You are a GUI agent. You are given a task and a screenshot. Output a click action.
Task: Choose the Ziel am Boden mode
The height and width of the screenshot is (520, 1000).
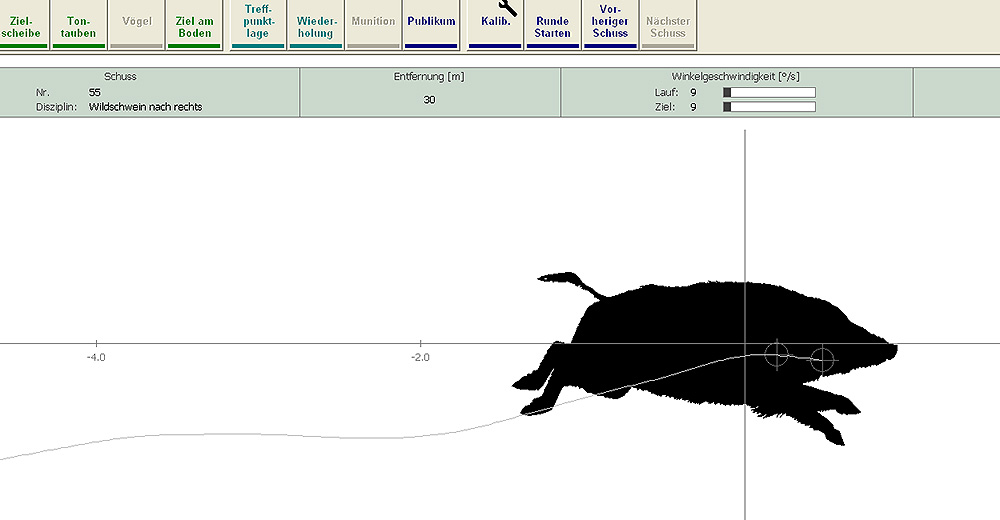coord(194,26)
